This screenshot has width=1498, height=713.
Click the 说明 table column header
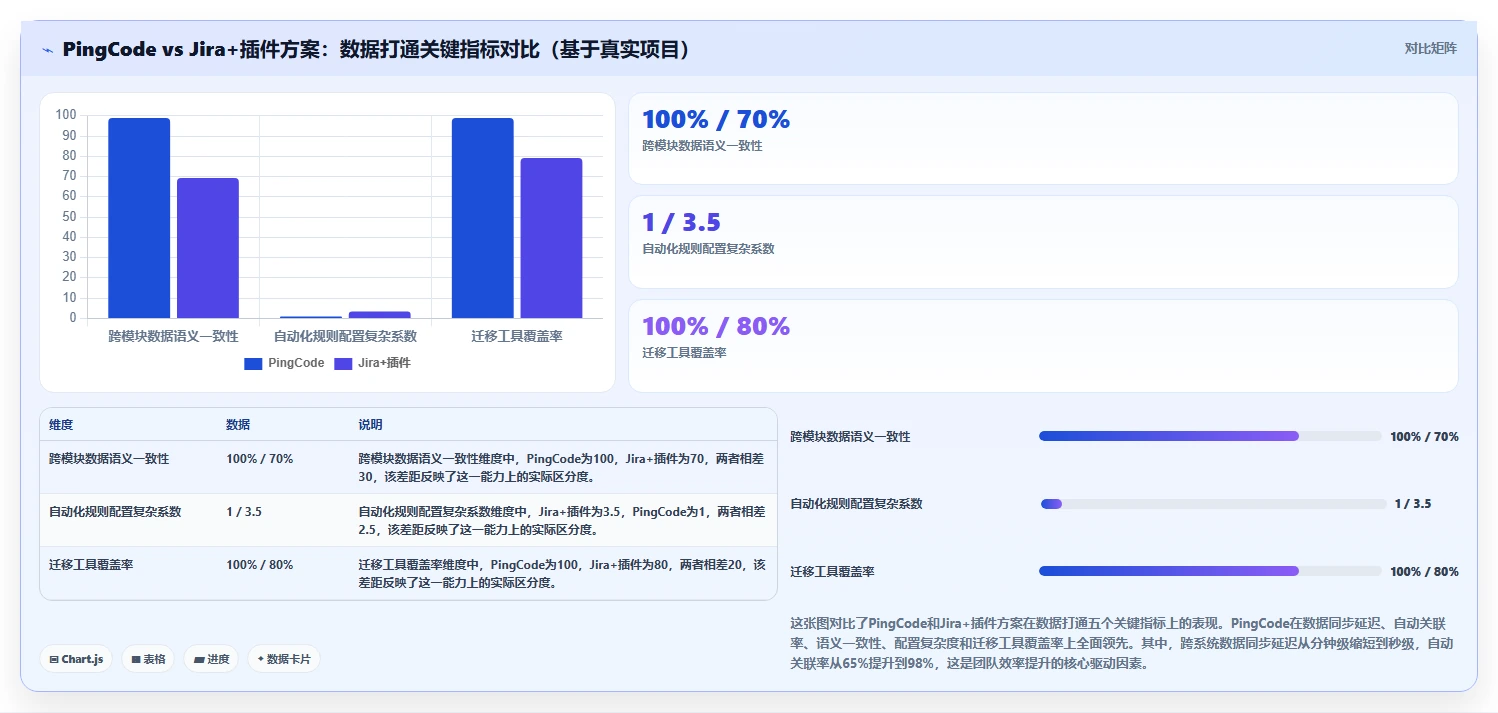click(371, 425)
